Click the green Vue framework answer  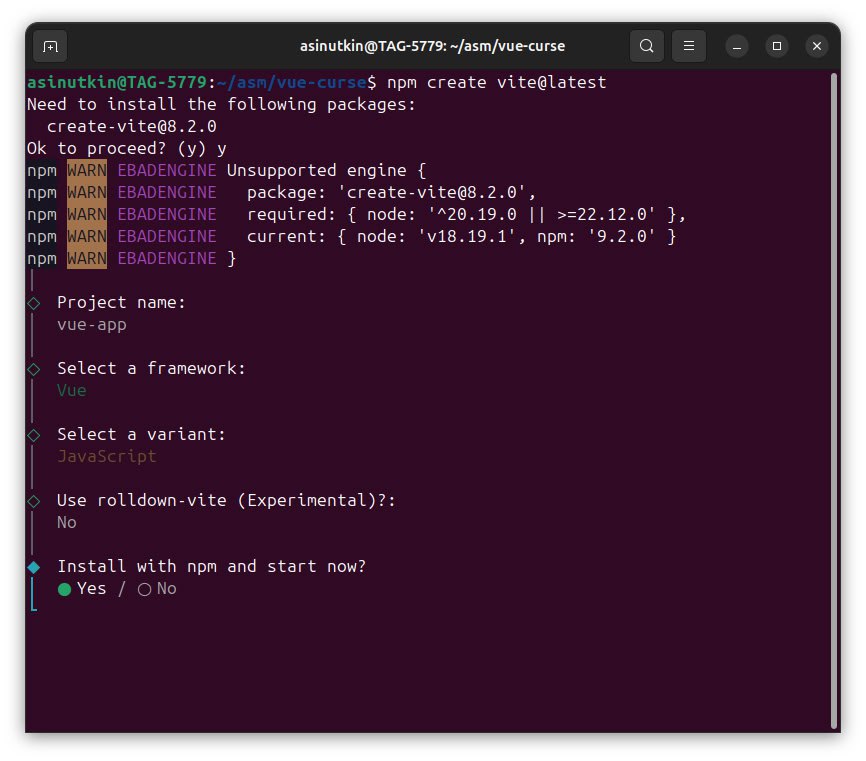click(72, 391)
